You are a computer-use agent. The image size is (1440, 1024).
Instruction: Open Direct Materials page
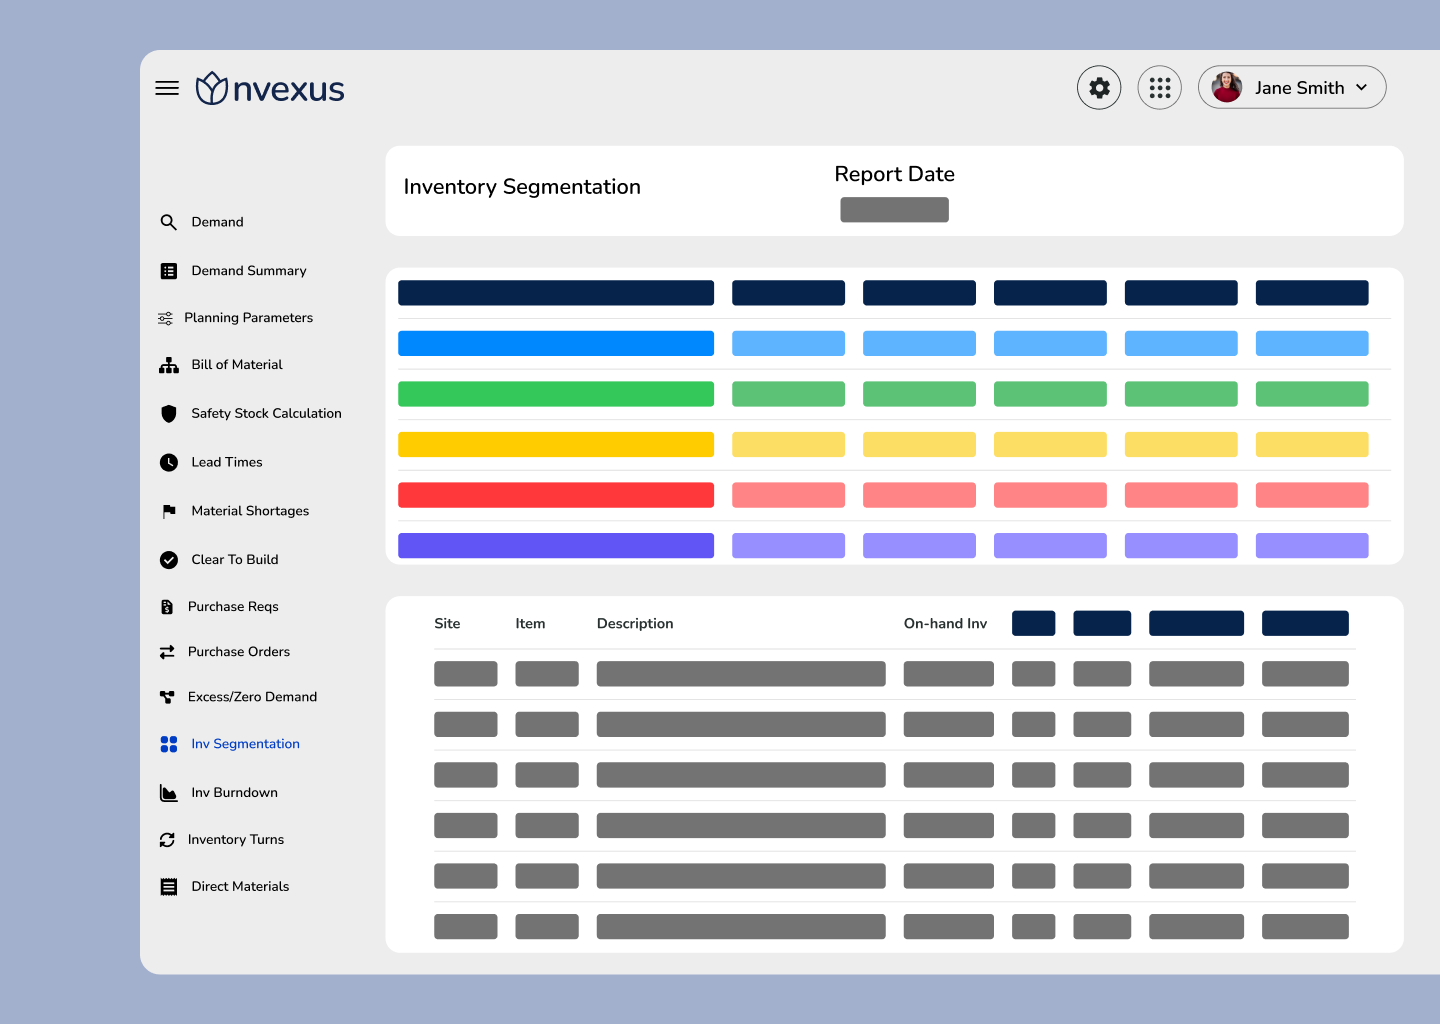(240, 887)
